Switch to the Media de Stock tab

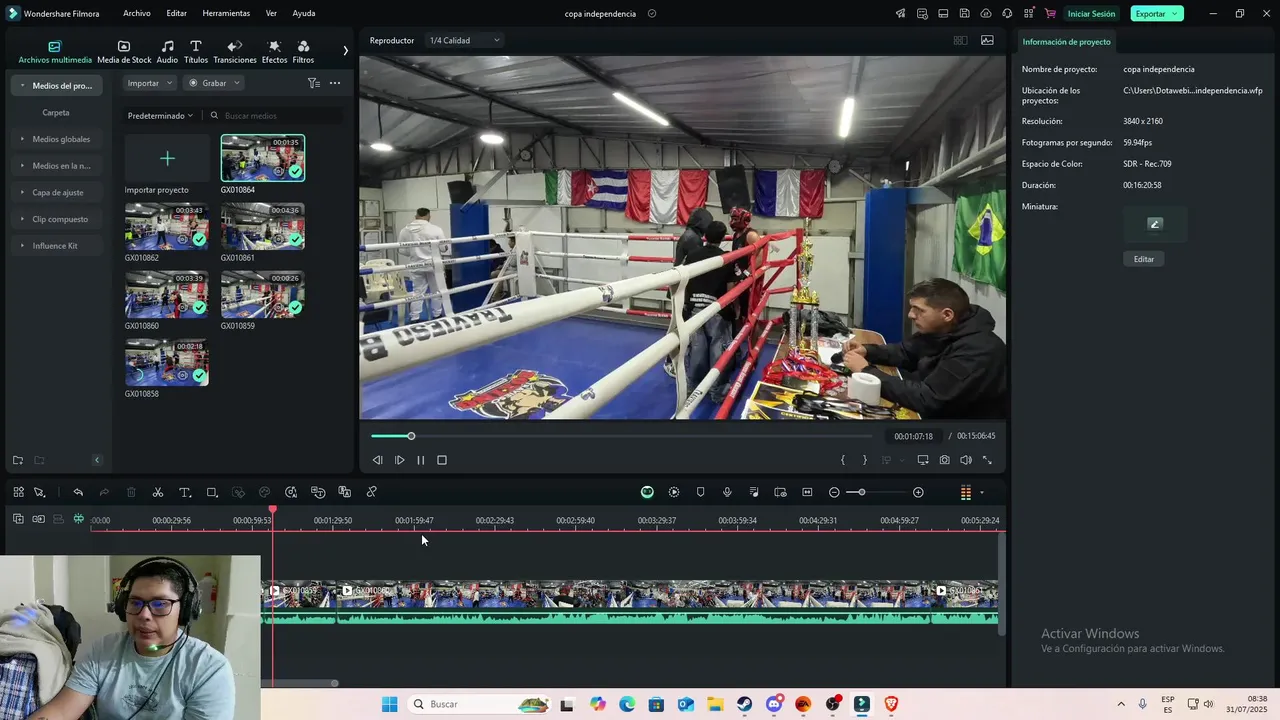124,52
